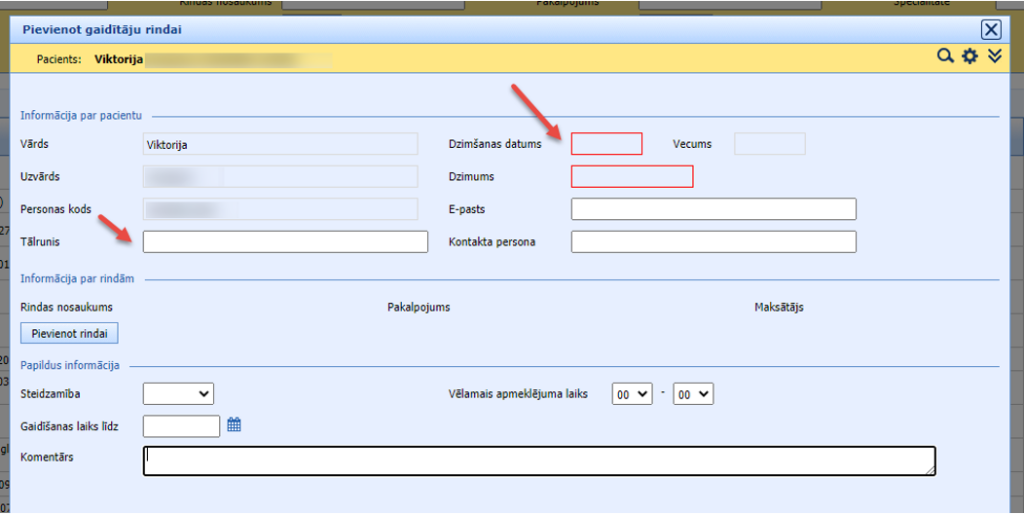Click the Gaidīšanas laiks līdz date field

point(181,426)
